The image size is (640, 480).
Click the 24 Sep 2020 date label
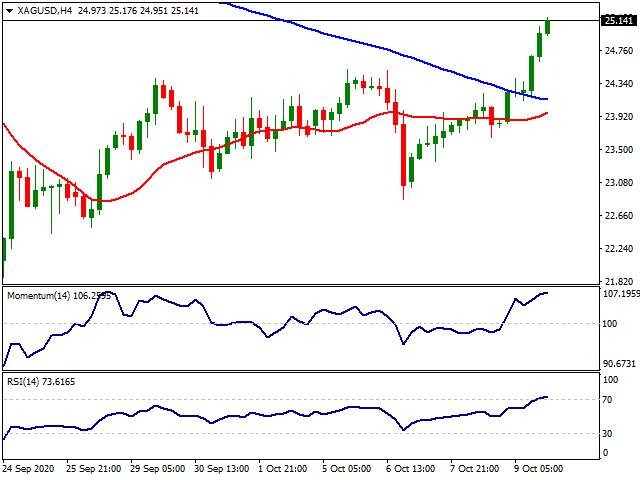tap(29, 469)
